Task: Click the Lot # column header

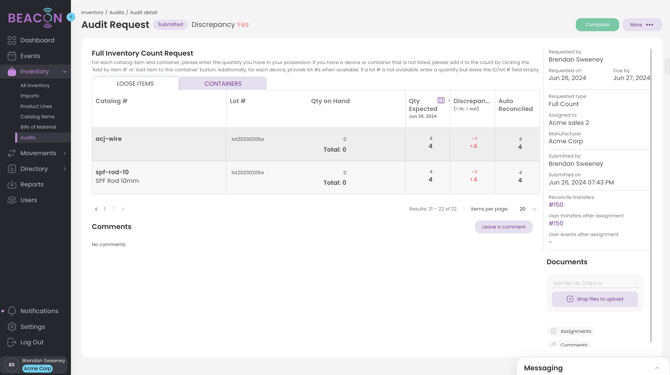Action: click(238, 101)
